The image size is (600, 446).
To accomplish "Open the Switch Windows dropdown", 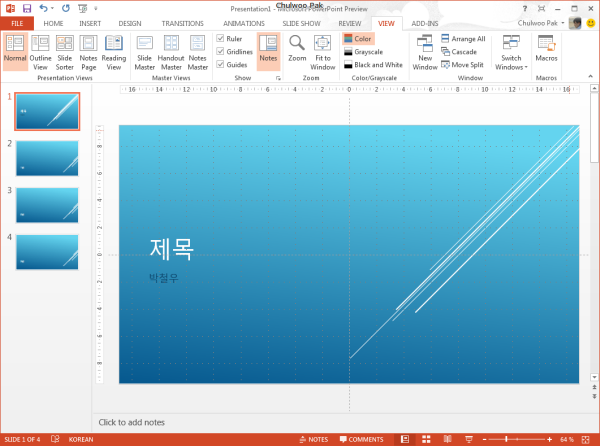I will [x=511, y=52].
